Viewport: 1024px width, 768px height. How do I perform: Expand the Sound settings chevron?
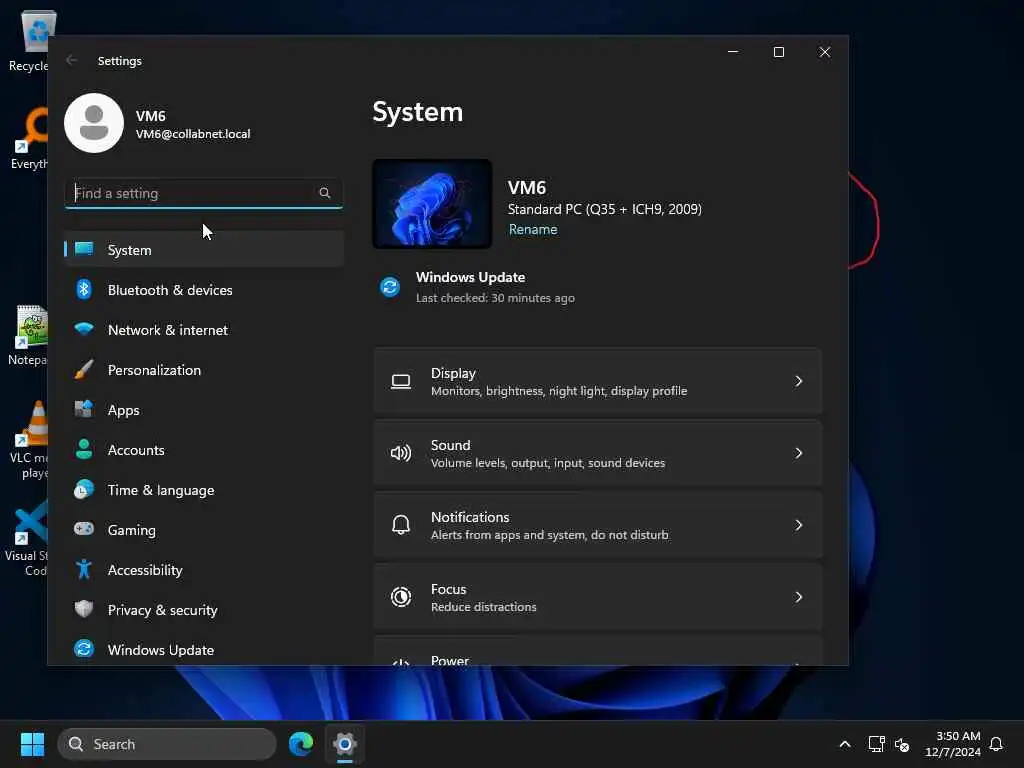point(798,453)
